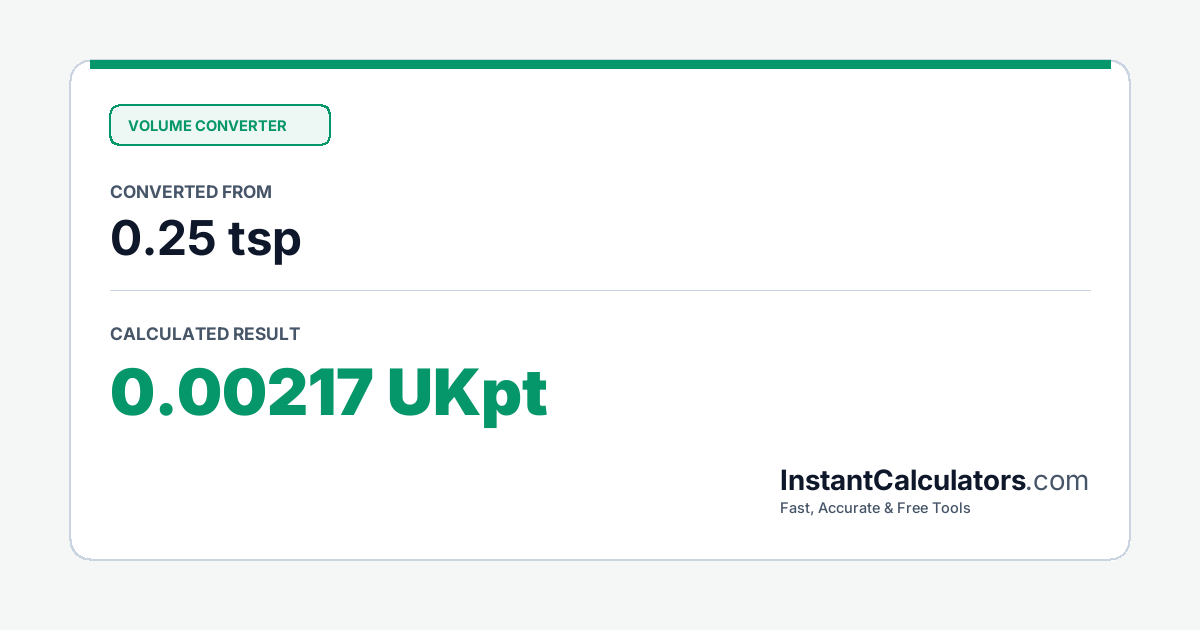Screen dimensions: 1200x630
Task: Open the InstantCalculators brand link
Action: pos(903,480)
